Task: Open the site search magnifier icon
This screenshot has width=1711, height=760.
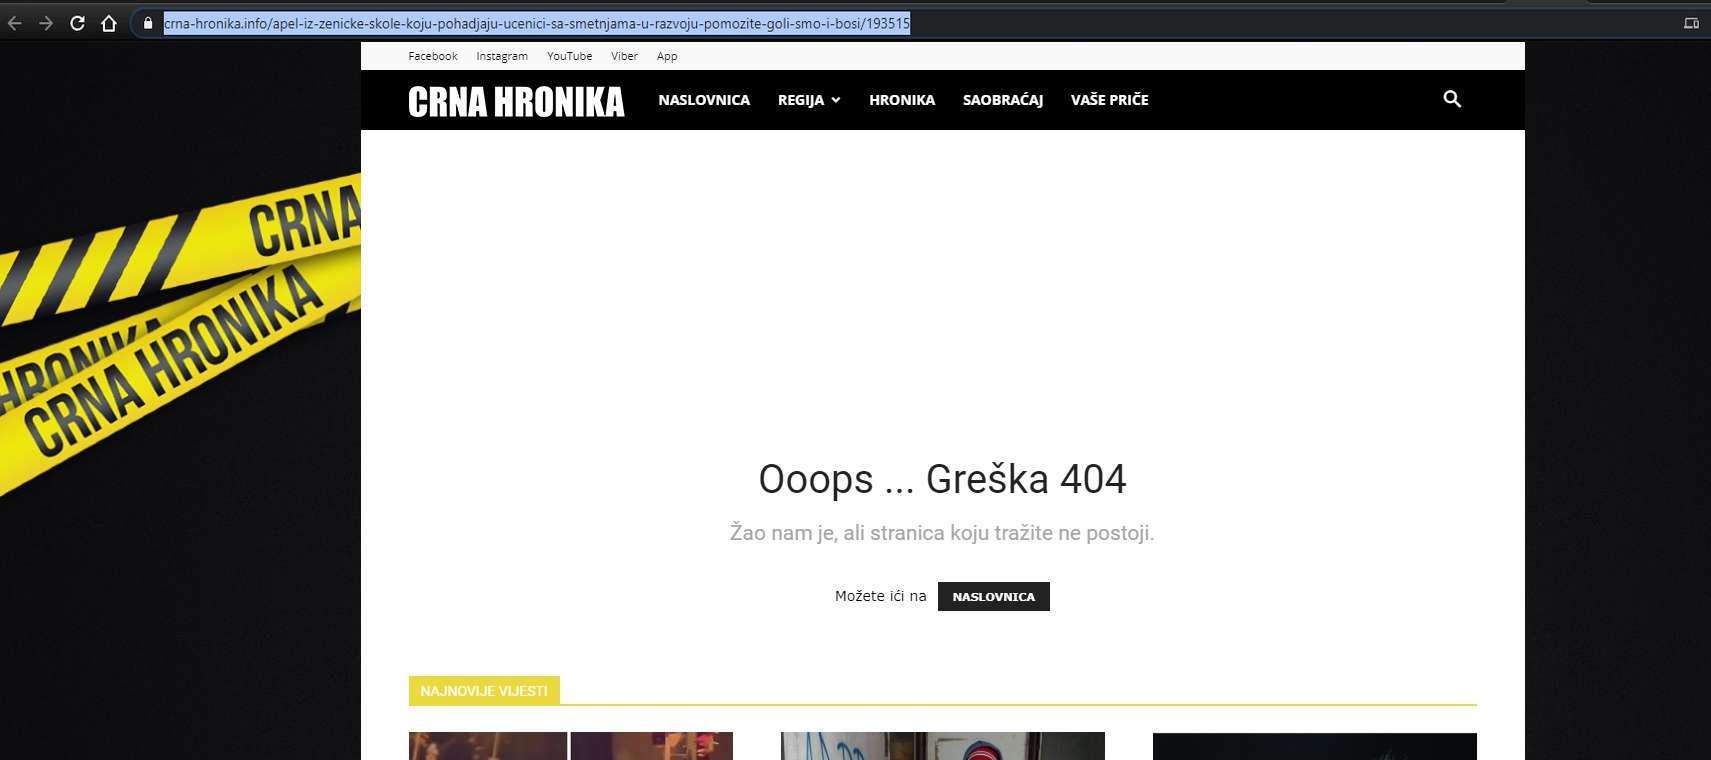Action: [x=1452, y=99]
